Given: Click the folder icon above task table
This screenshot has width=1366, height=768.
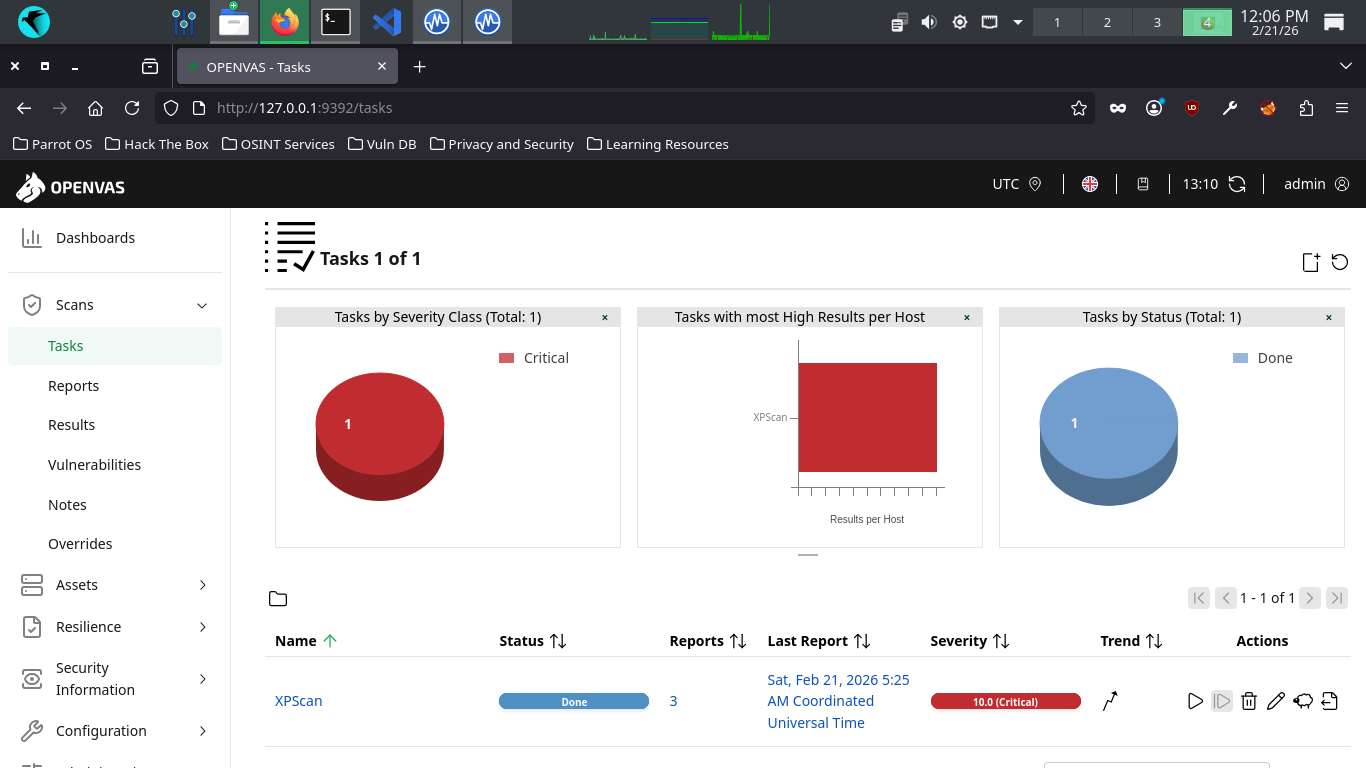Looking at the screenshot, I should pos(278,599).
